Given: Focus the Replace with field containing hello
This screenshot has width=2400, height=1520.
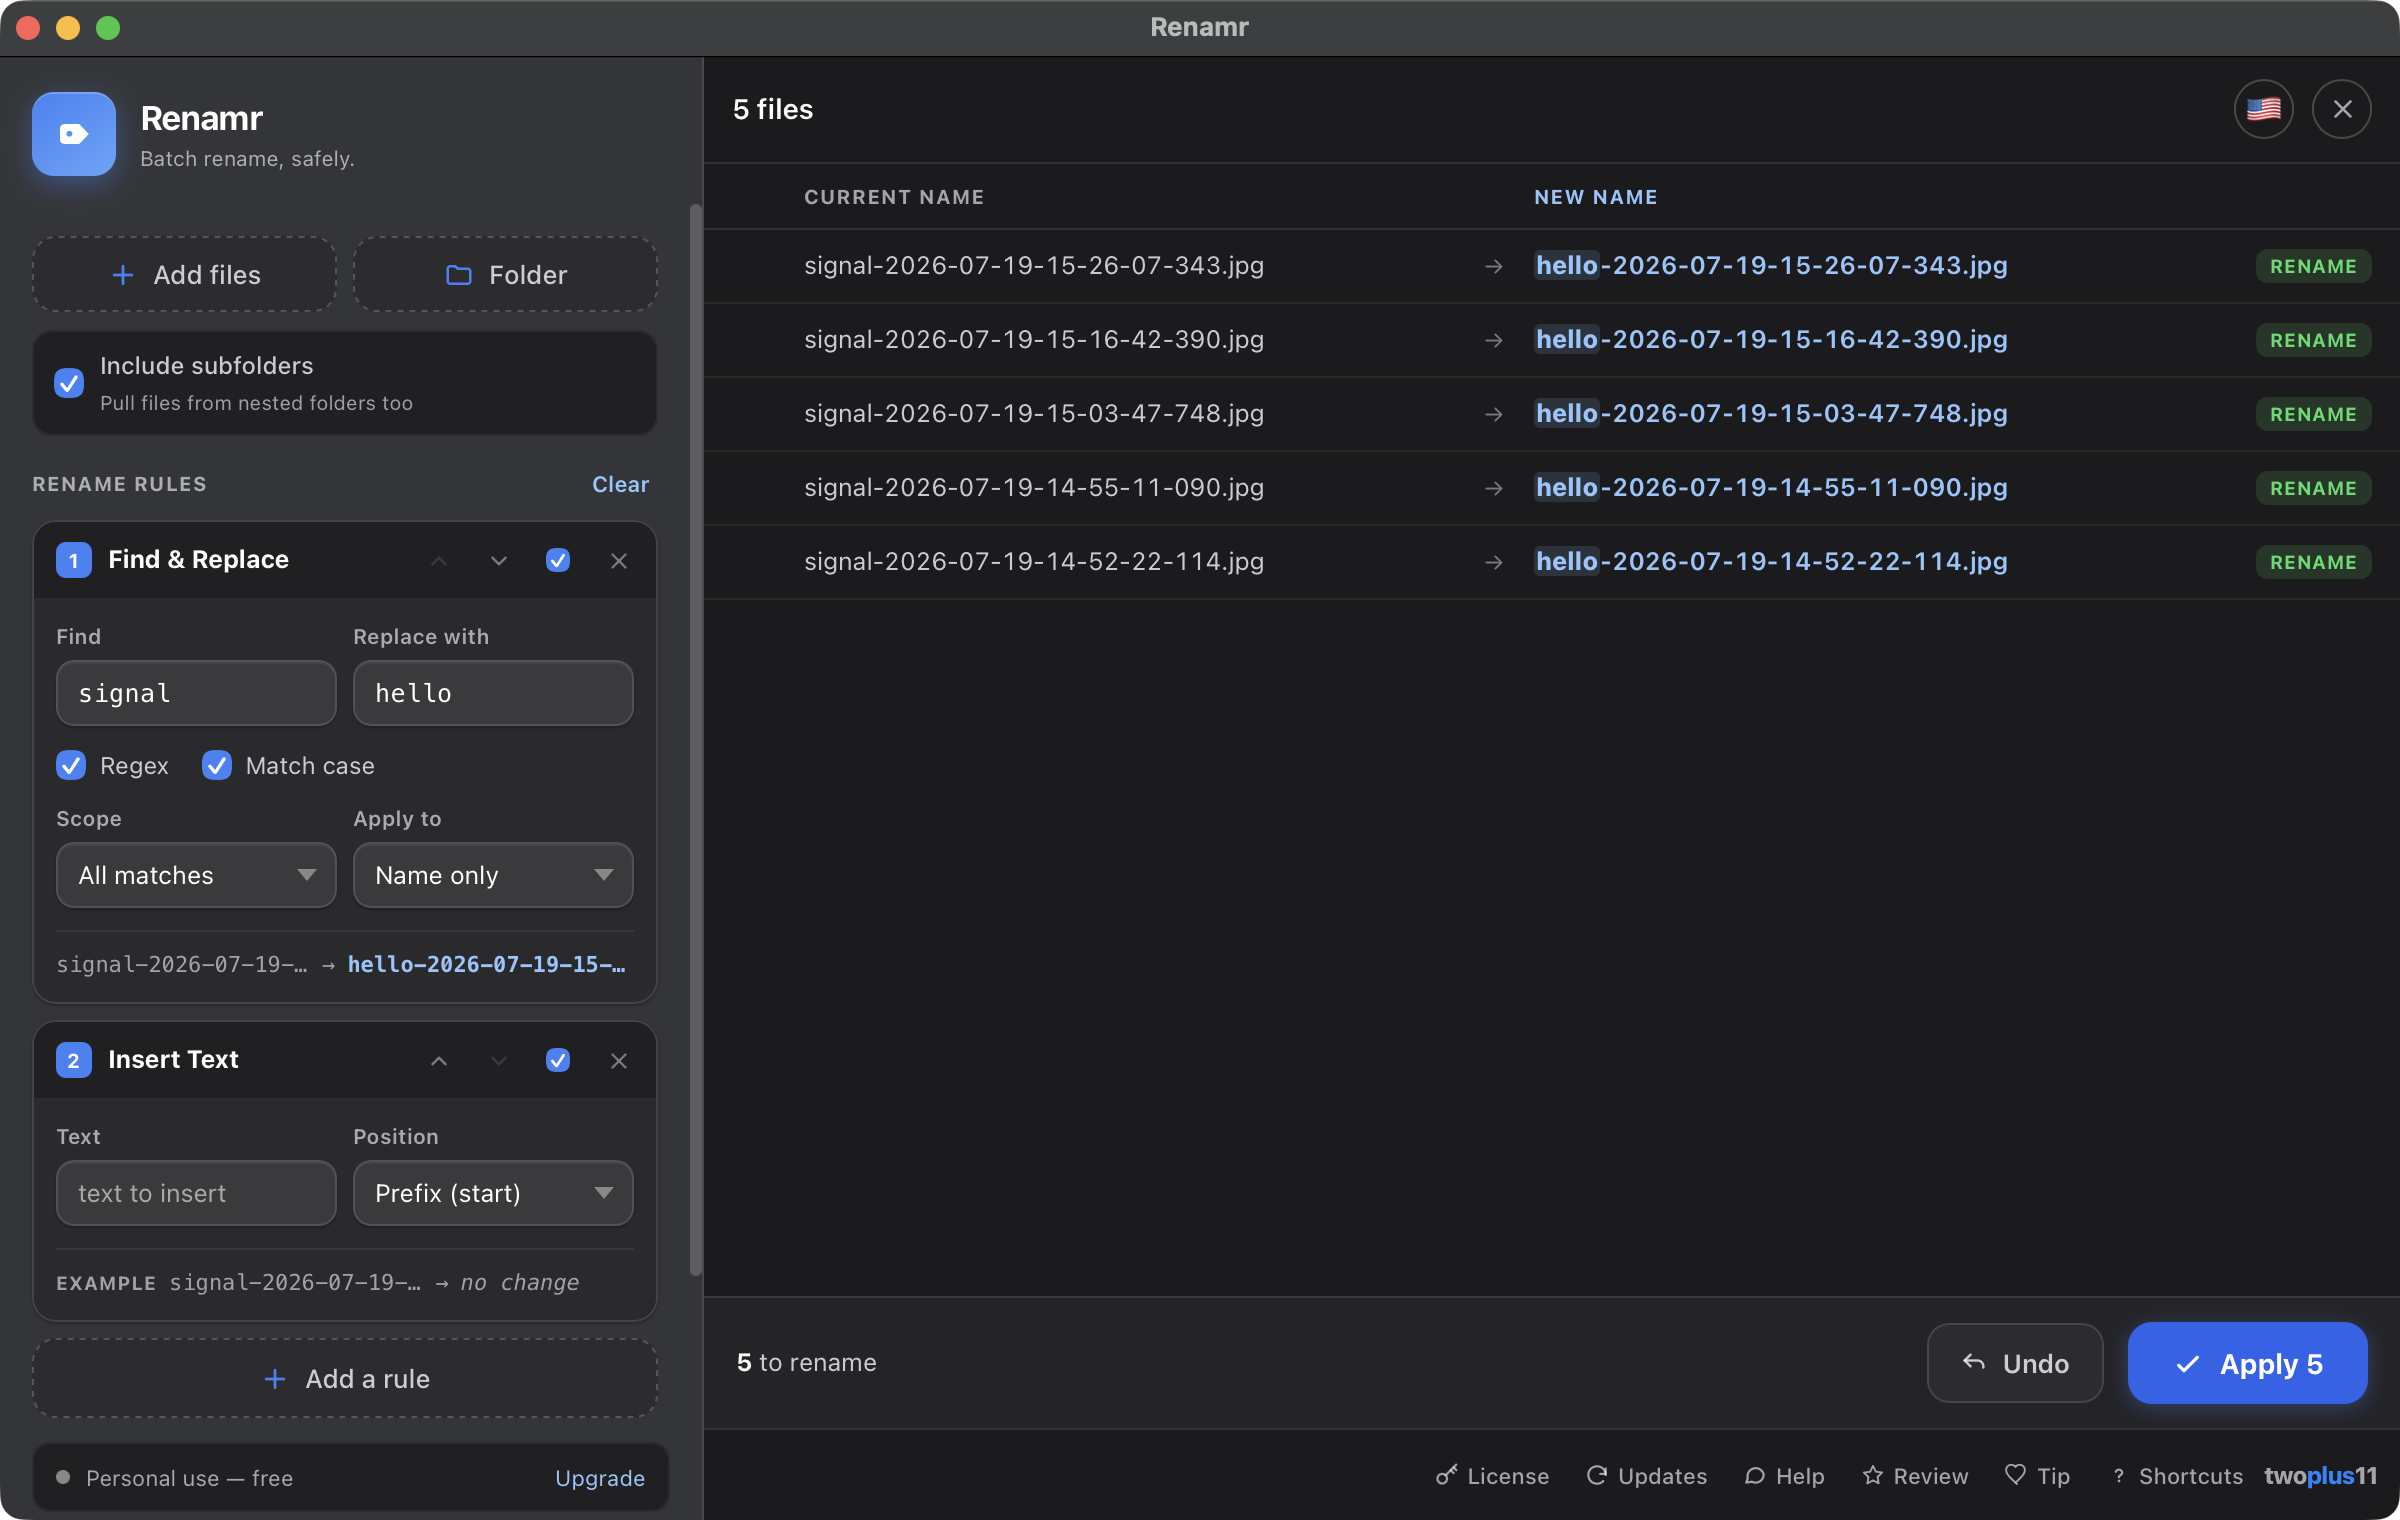Looking at the screenshot, I should click(x=493, y=693).
